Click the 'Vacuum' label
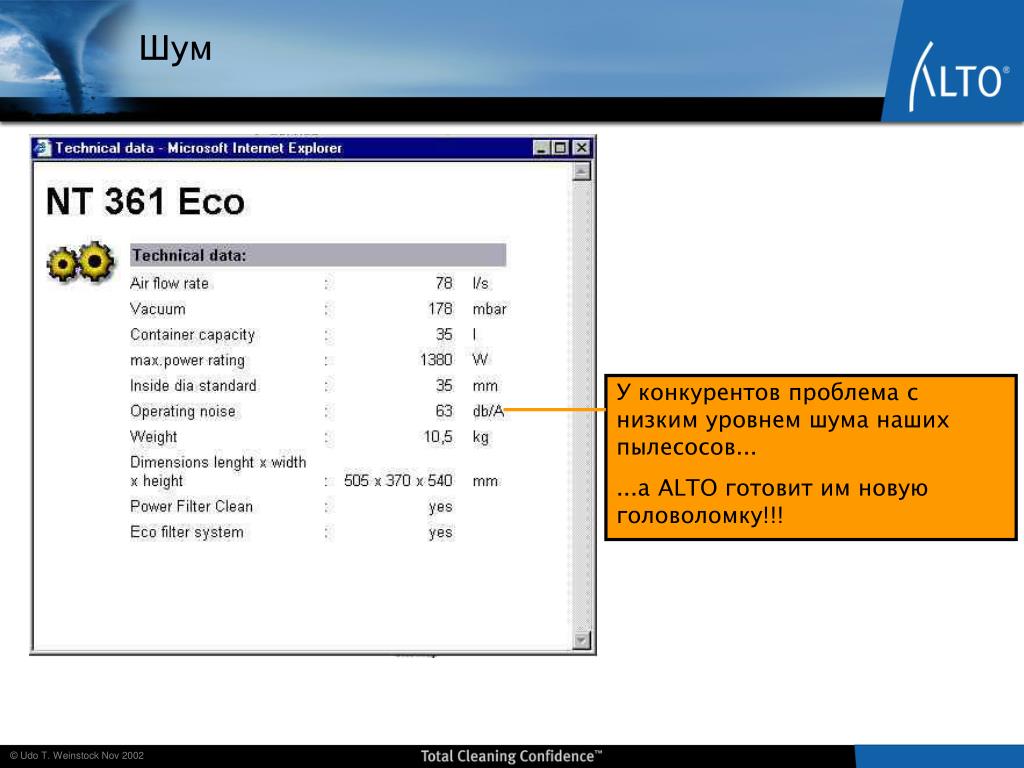The image size is (1024, 768). click(x=157, y=309)
